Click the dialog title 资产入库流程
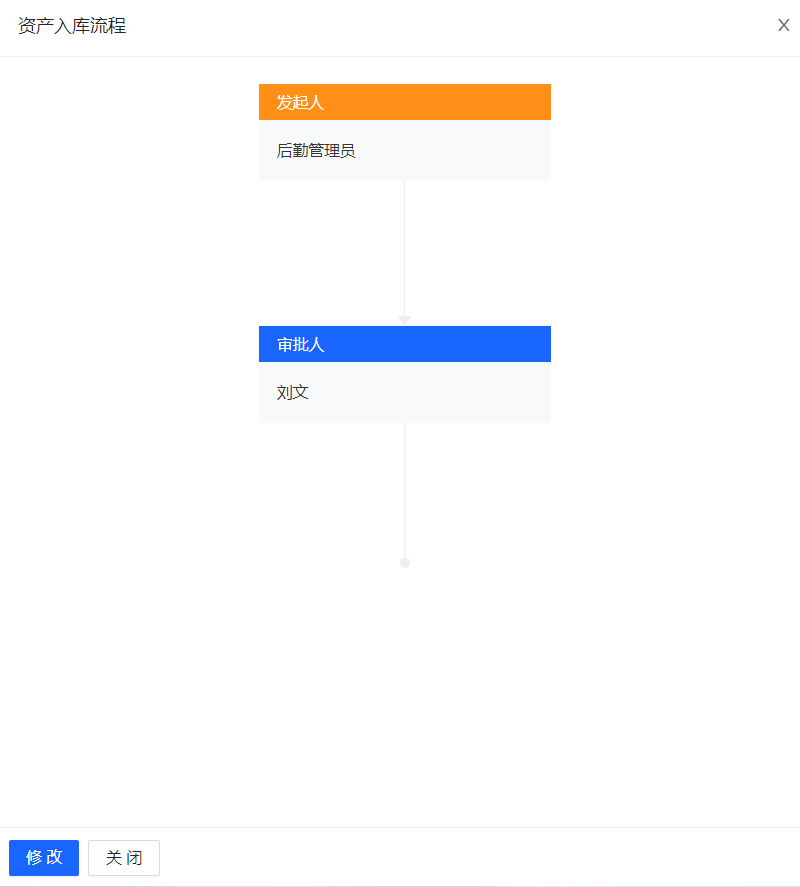 click(x=70, y=27)
